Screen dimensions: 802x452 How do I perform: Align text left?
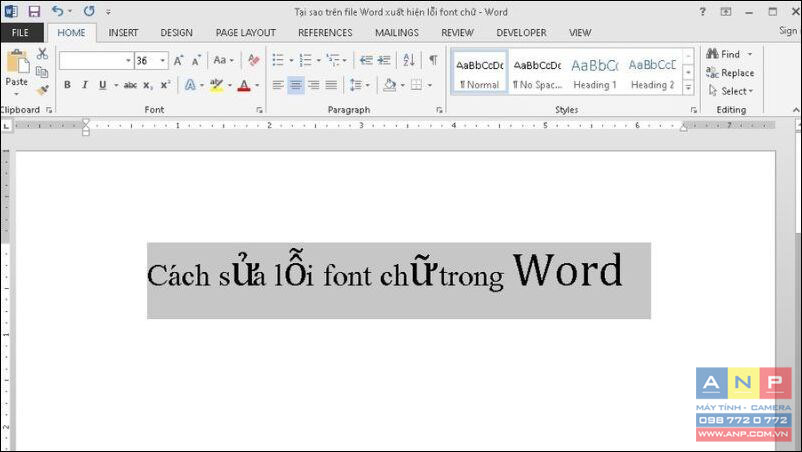pos(278,85)
